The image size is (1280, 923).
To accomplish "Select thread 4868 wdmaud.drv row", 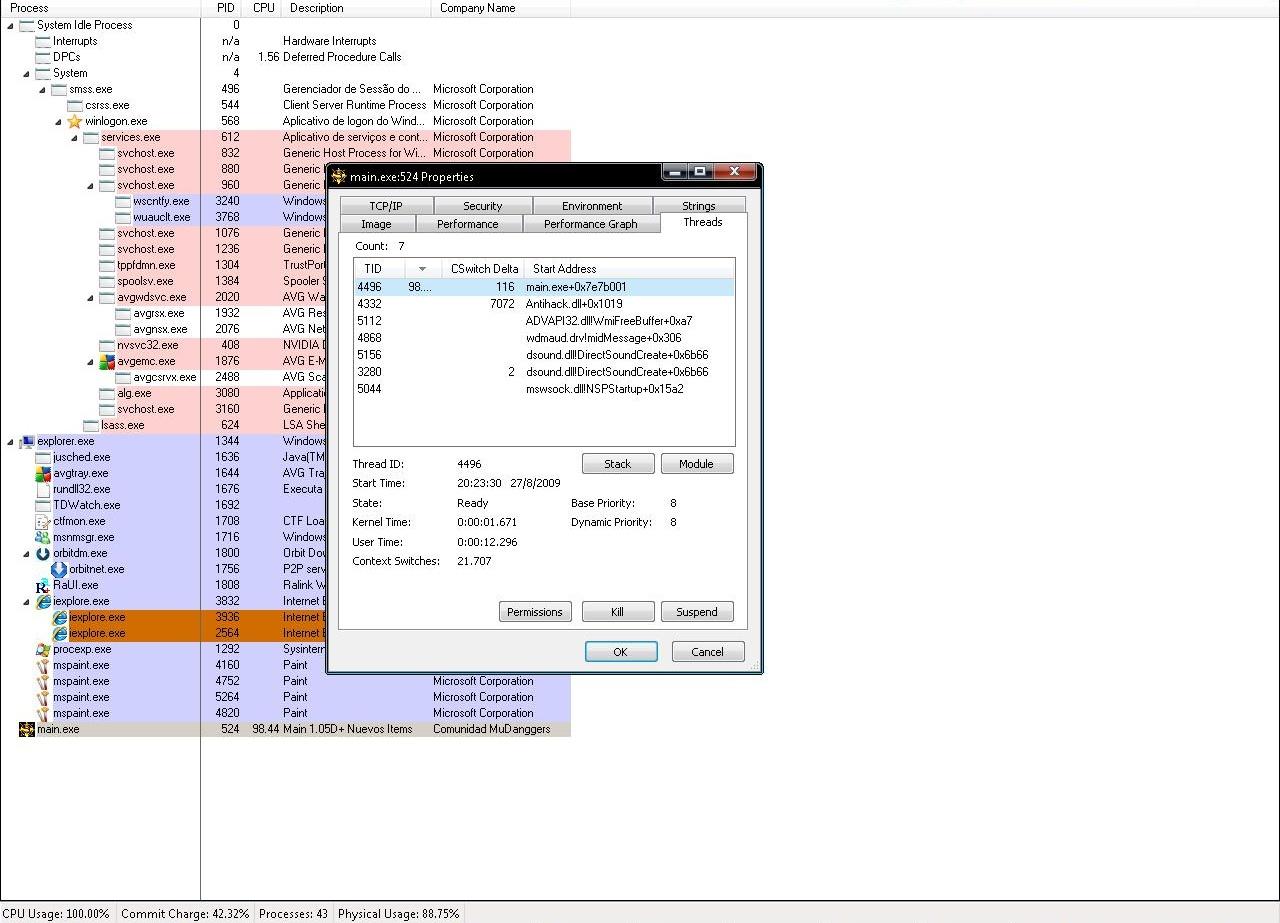I will coord(544,338).
